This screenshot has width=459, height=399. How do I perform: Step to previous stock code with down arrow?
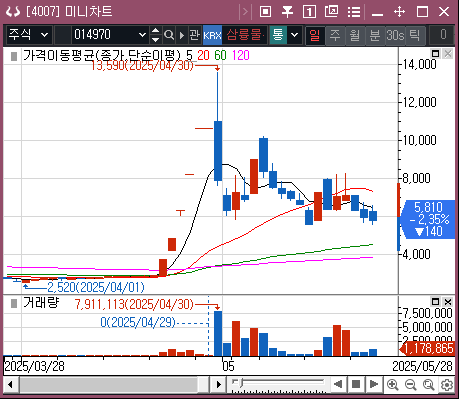[x=156, y=39]
